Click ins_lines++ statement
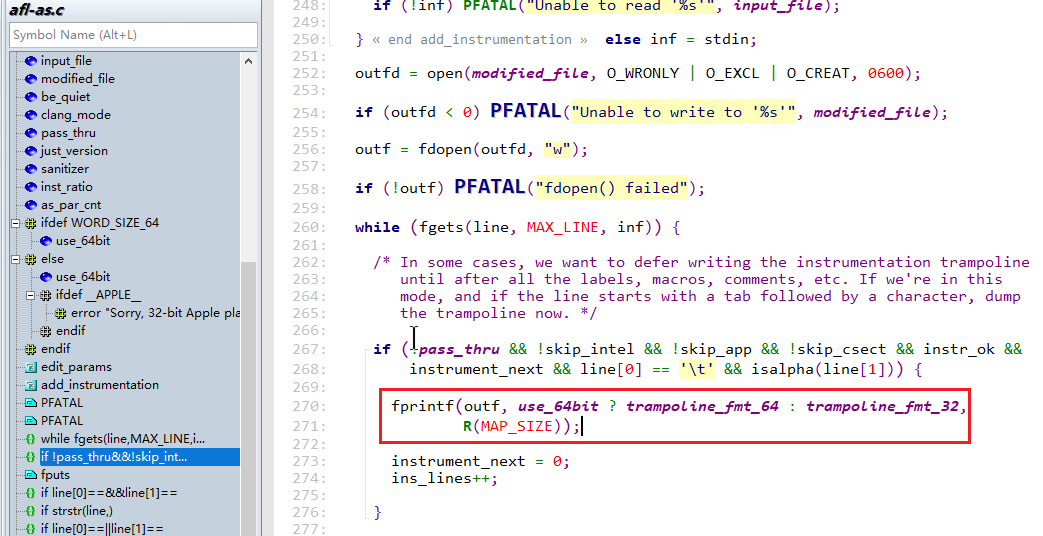 [444, 478]
